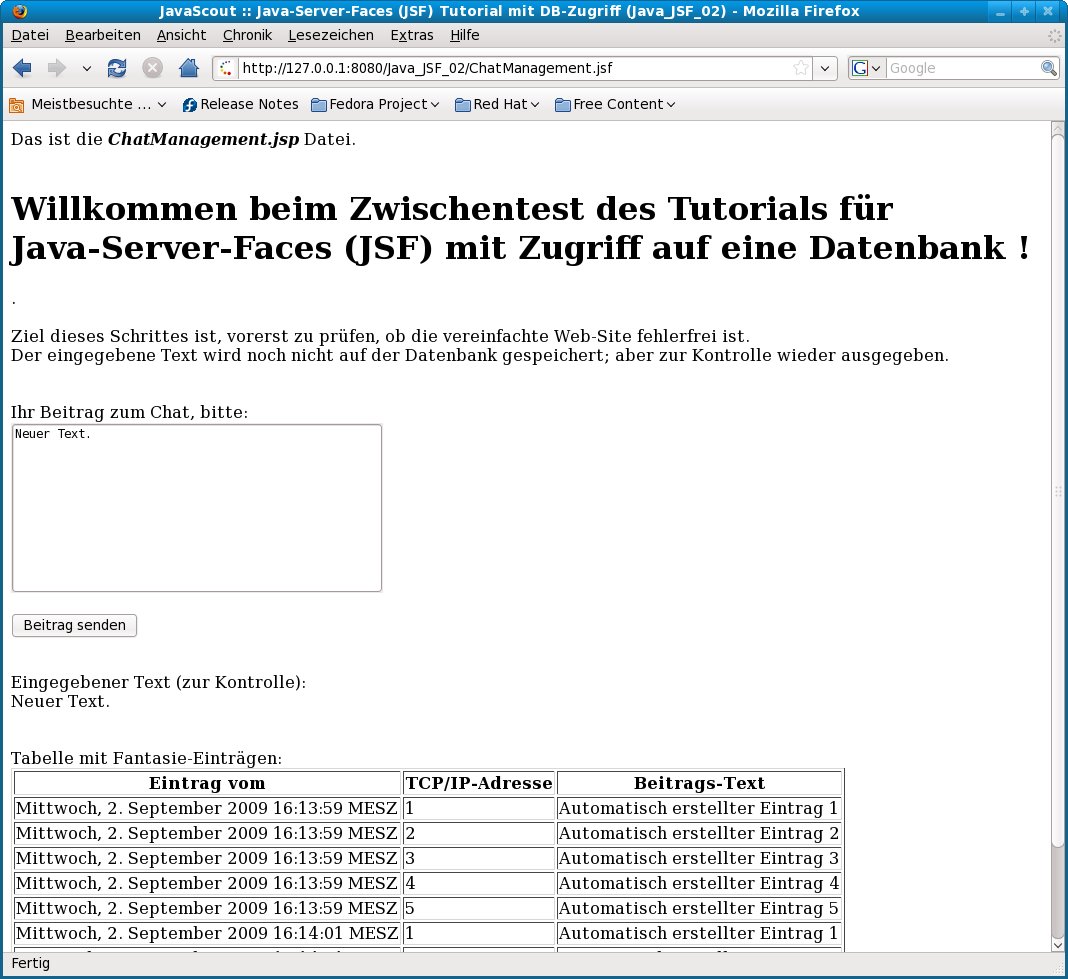The image size is (1068, 979).
Task: Open the Meistbesuchte bookmarks menu
Action: pyautogui.click(x=88, y=104)
